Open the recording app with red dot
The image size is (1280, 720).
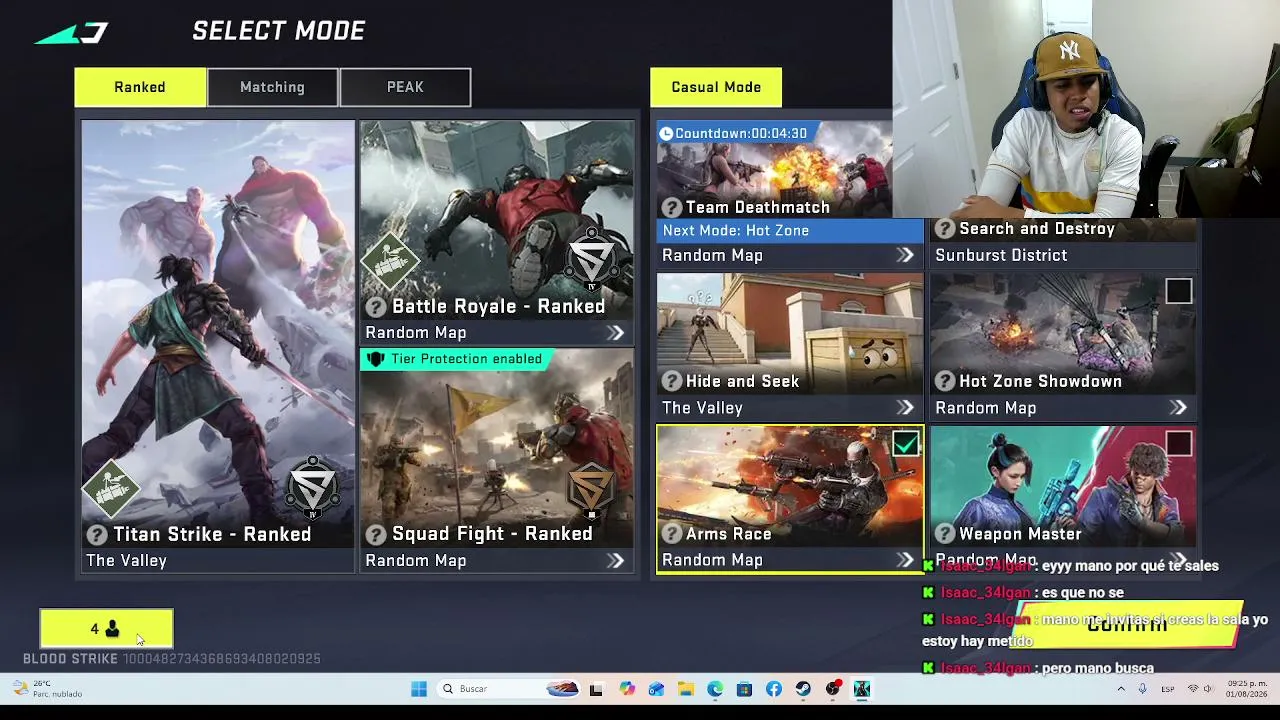833,689
